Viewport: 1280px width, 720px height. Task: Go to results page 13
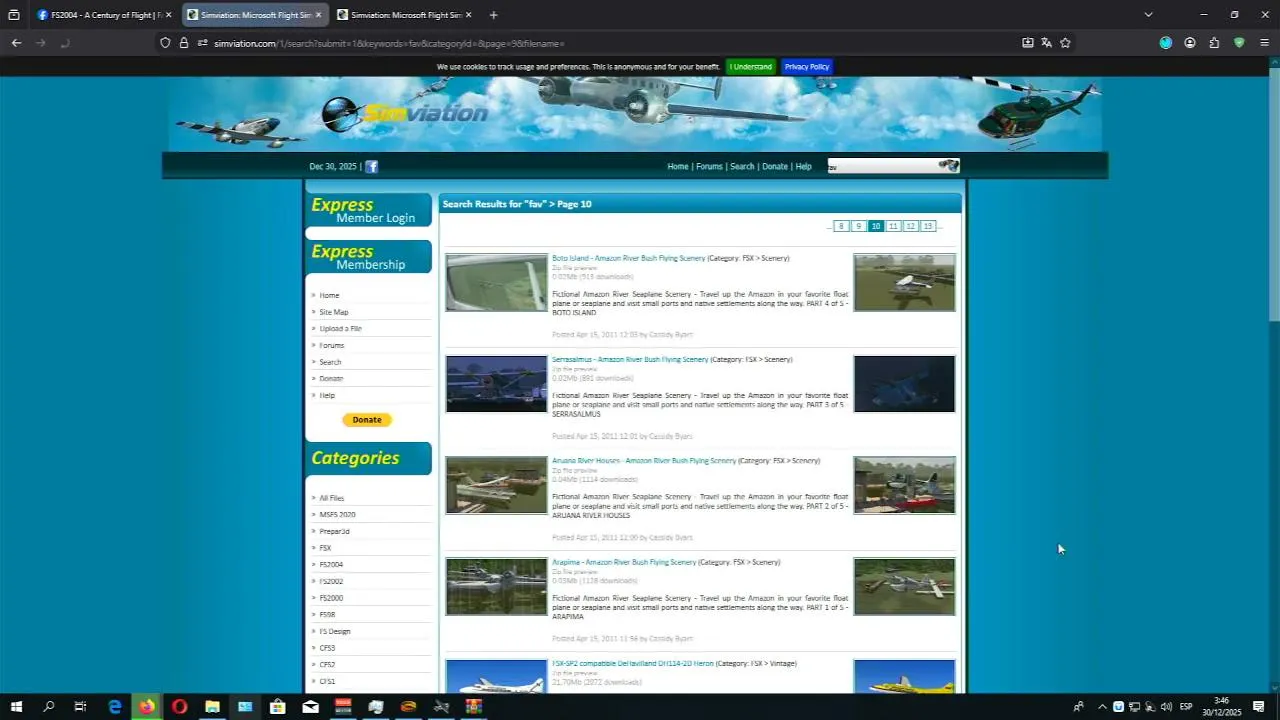[x=928, y=227]
